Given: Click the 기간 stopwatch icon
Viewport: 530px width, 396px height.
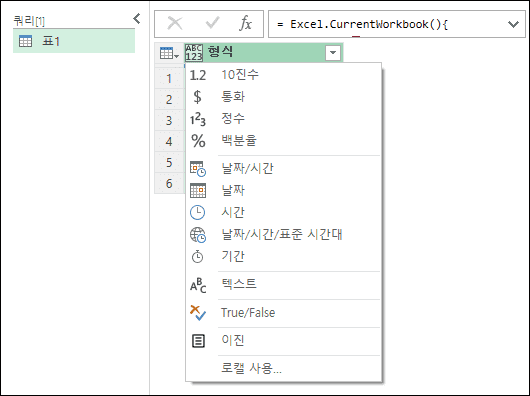Looking at the screenshot, I should point(197,257).
